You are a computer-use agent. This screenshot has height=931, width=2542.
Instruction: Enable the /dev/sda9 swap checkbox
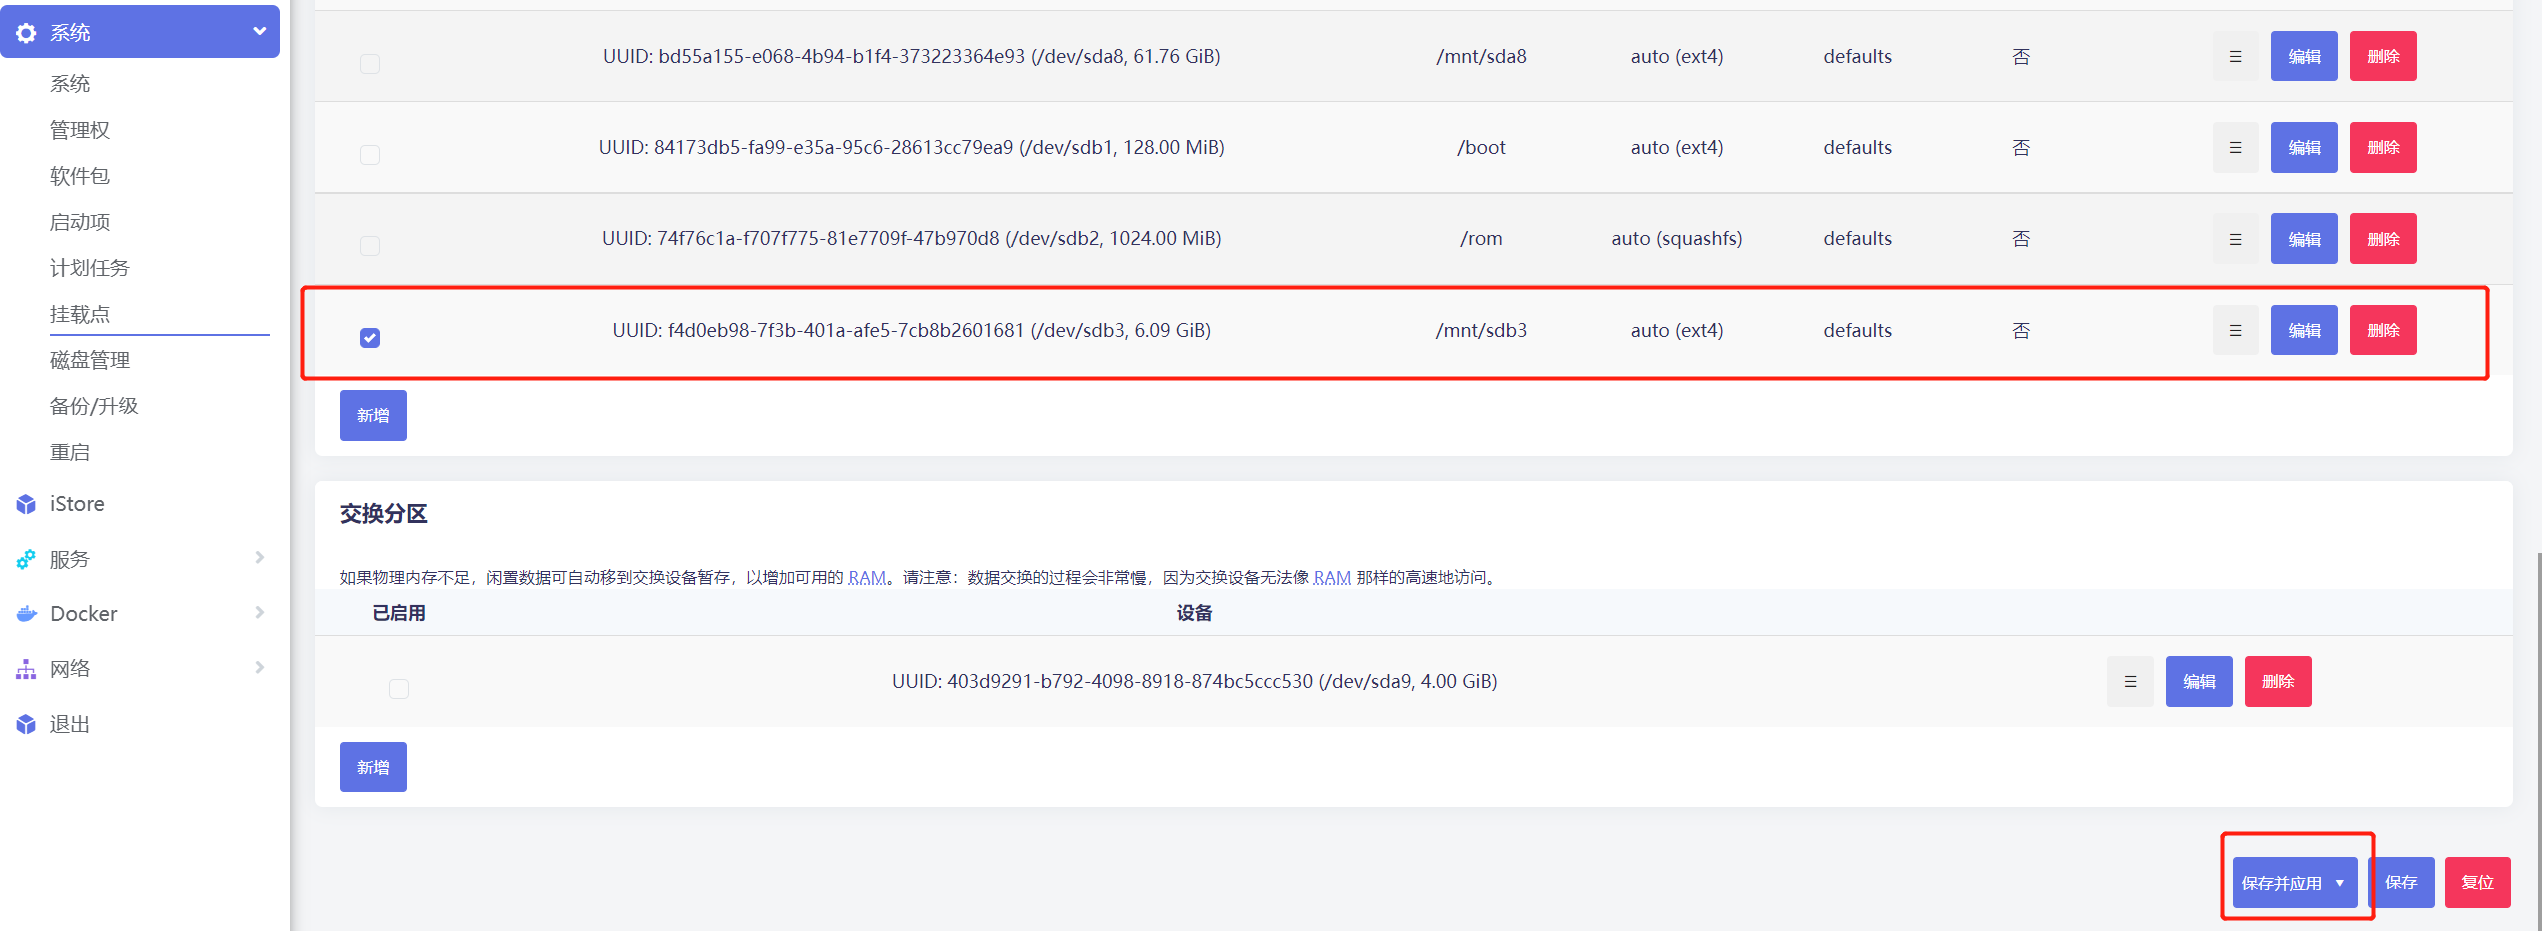(399, 689)
